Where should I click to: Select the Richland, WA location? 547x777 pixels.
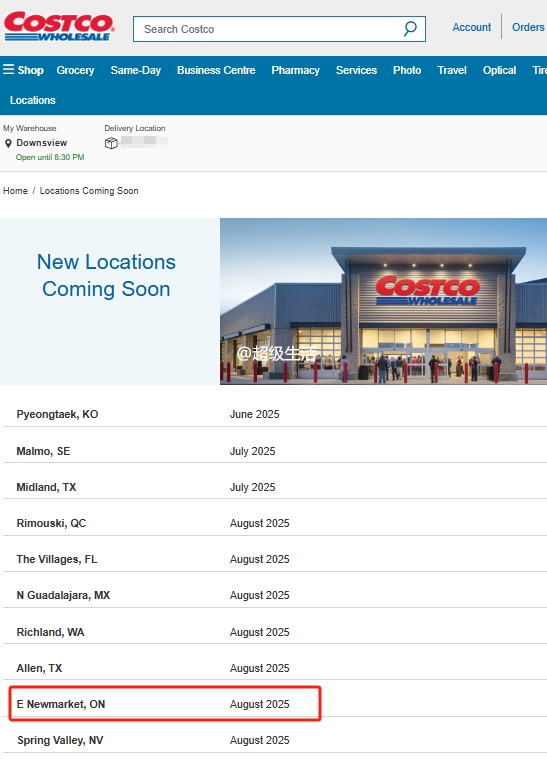click(x=51, y=632)
